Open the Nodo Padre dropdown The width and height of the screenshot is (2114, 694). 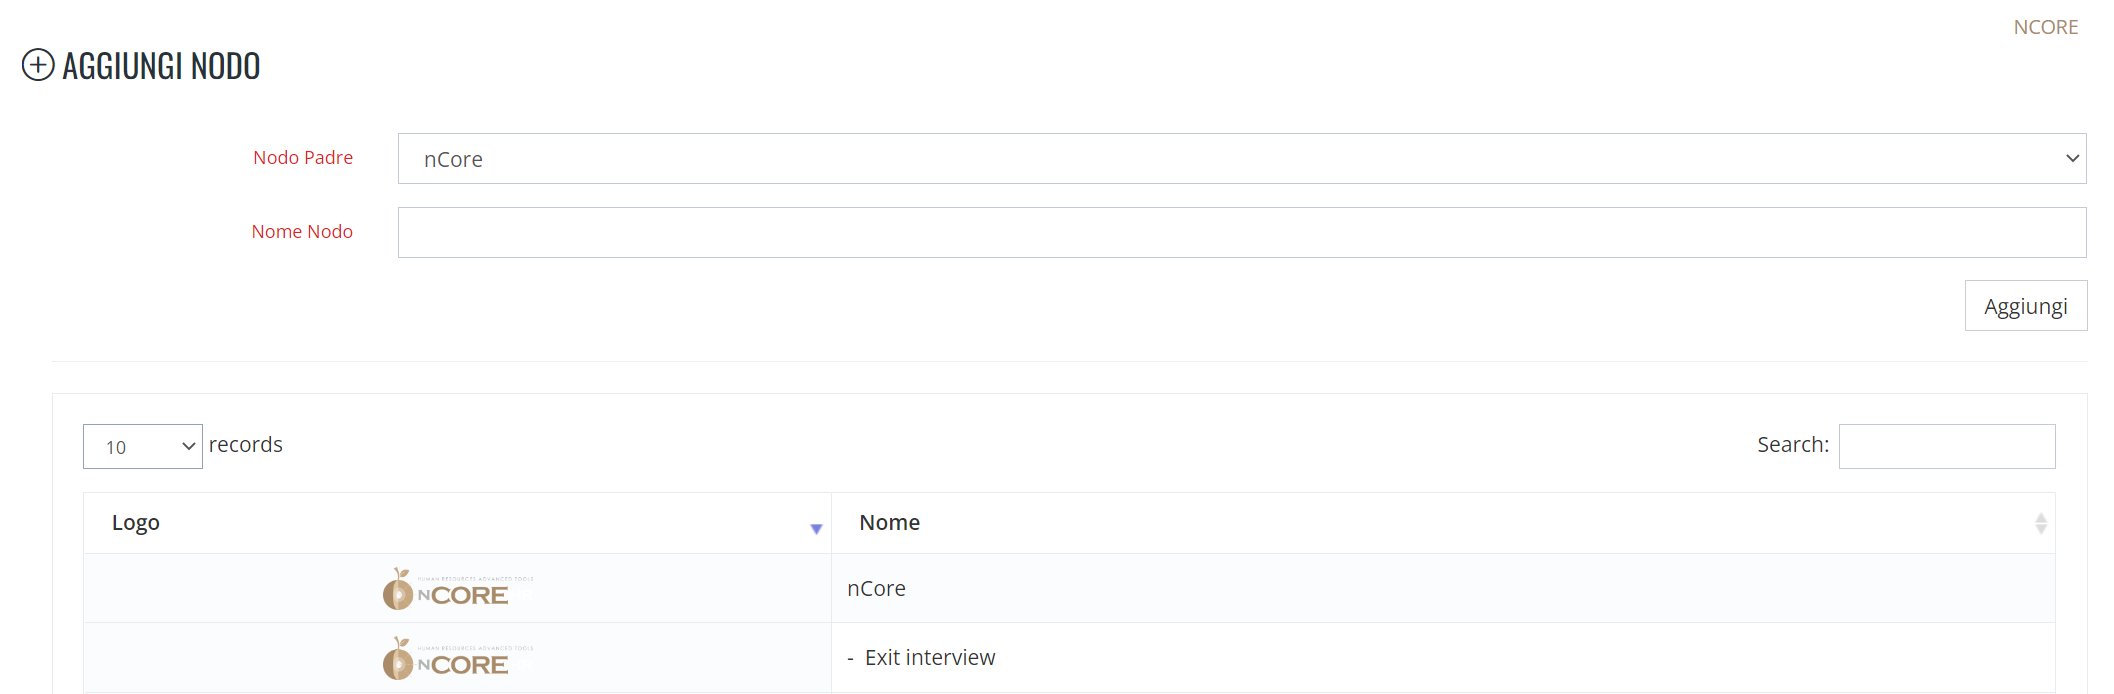1242,159
